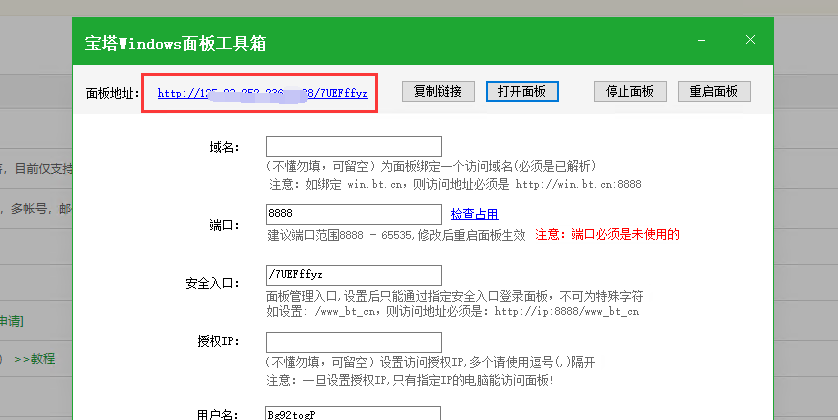Click the 安全入口 label
The width and height of the screenshot is (838, 420).
(x=212, y=283)
